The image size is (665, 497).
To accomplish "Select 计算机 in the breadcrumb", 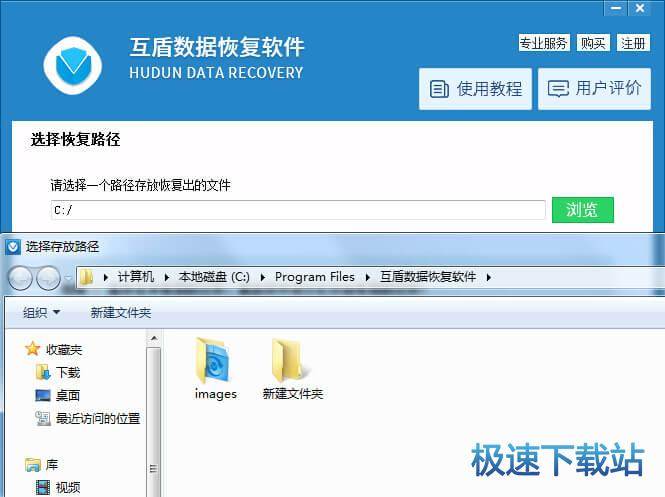I will click(x=136, y=277).
